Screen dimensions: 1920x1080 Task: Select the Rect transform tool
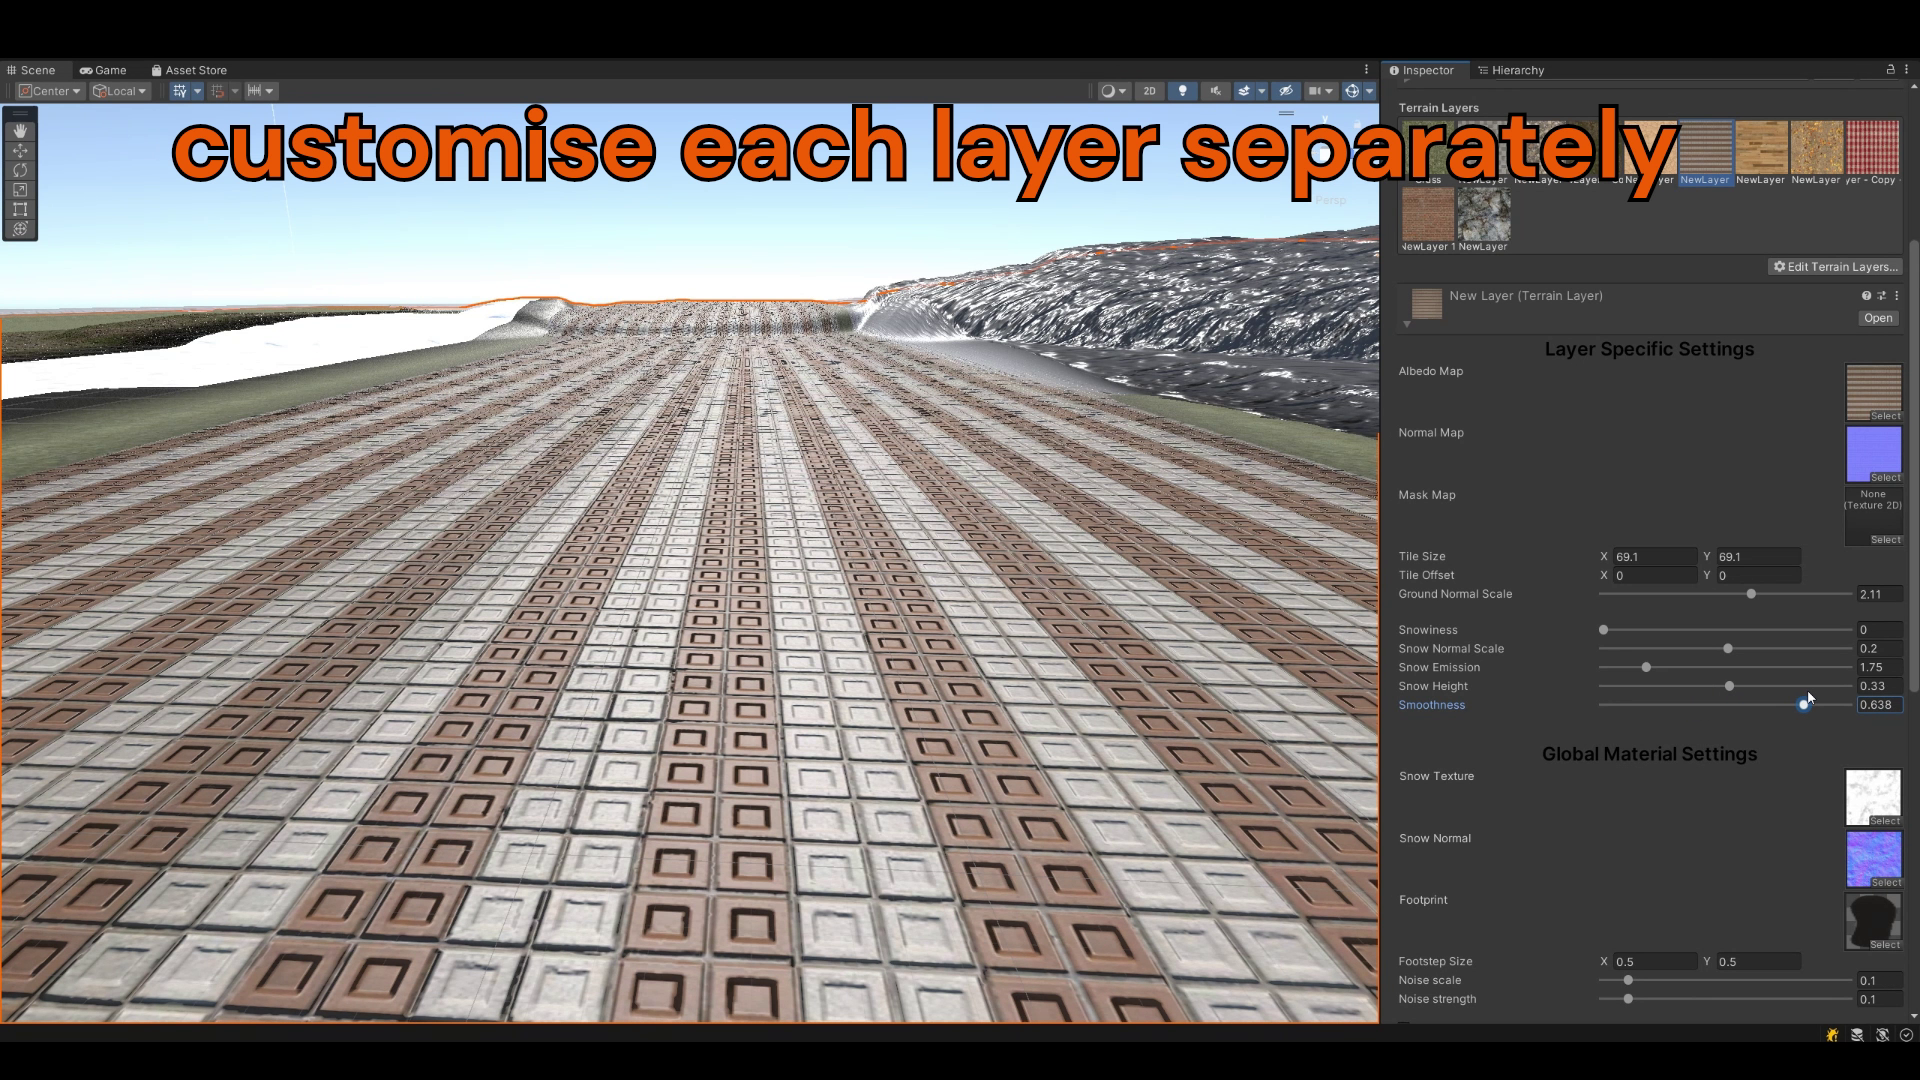pyautogui.click(x=20, y=209)
